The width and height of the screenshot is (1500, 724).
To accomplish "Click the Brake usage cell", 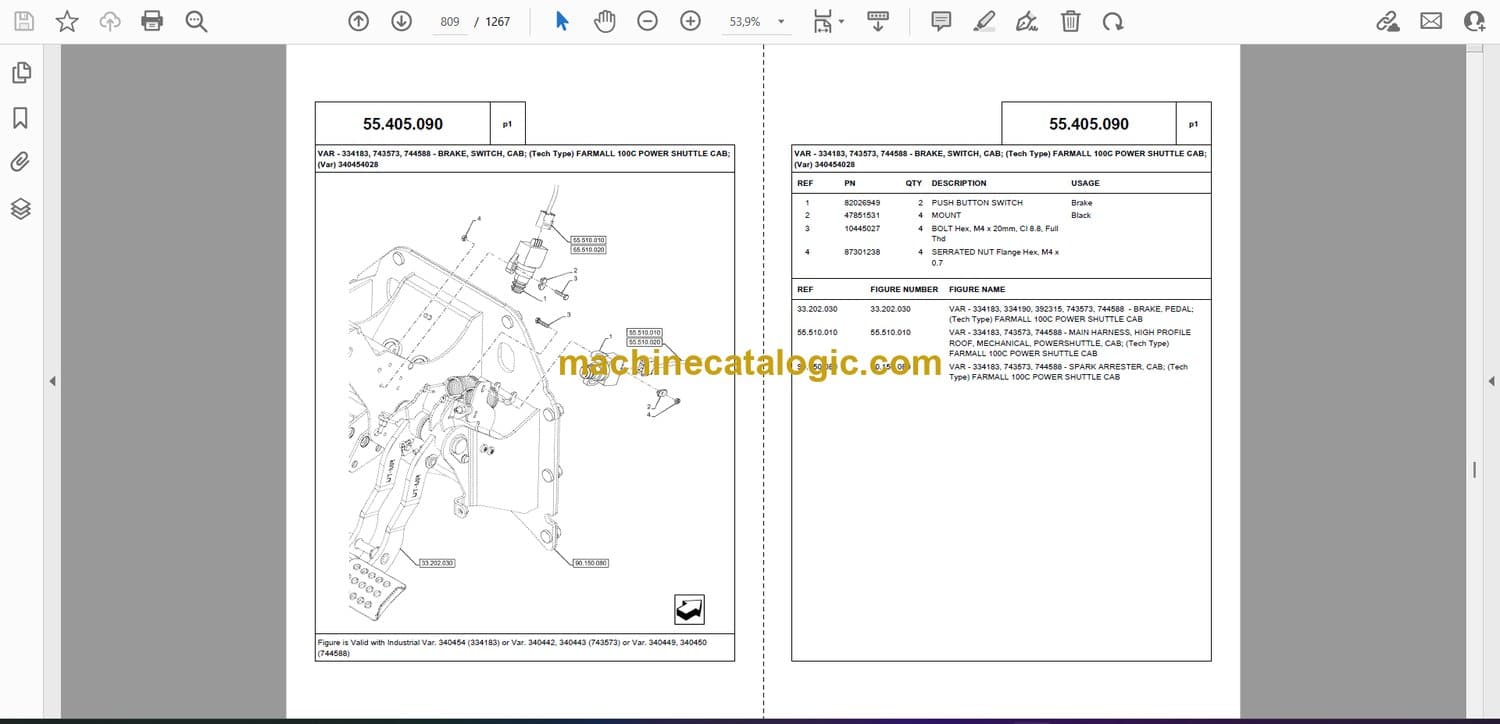I will (1082, 203).
